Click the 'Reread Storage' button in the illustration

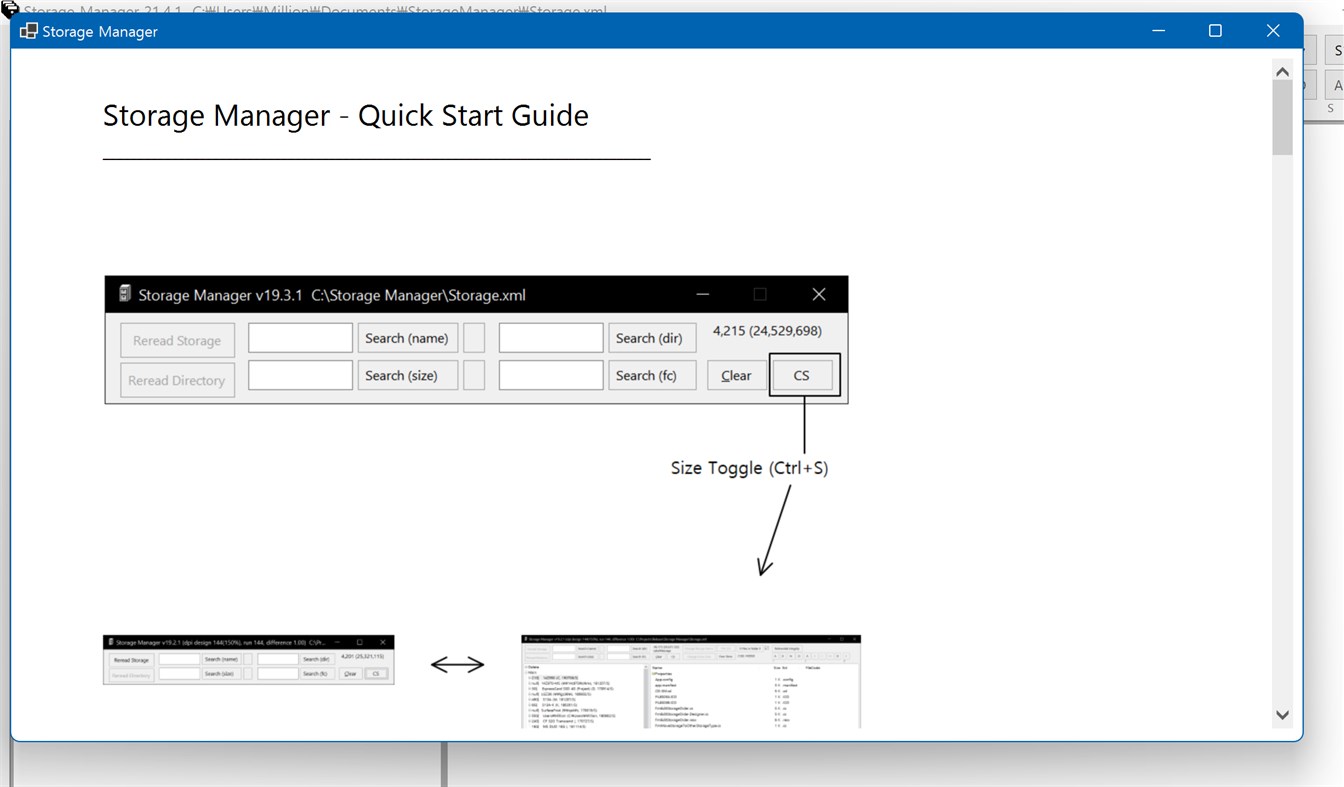(177, 340)
